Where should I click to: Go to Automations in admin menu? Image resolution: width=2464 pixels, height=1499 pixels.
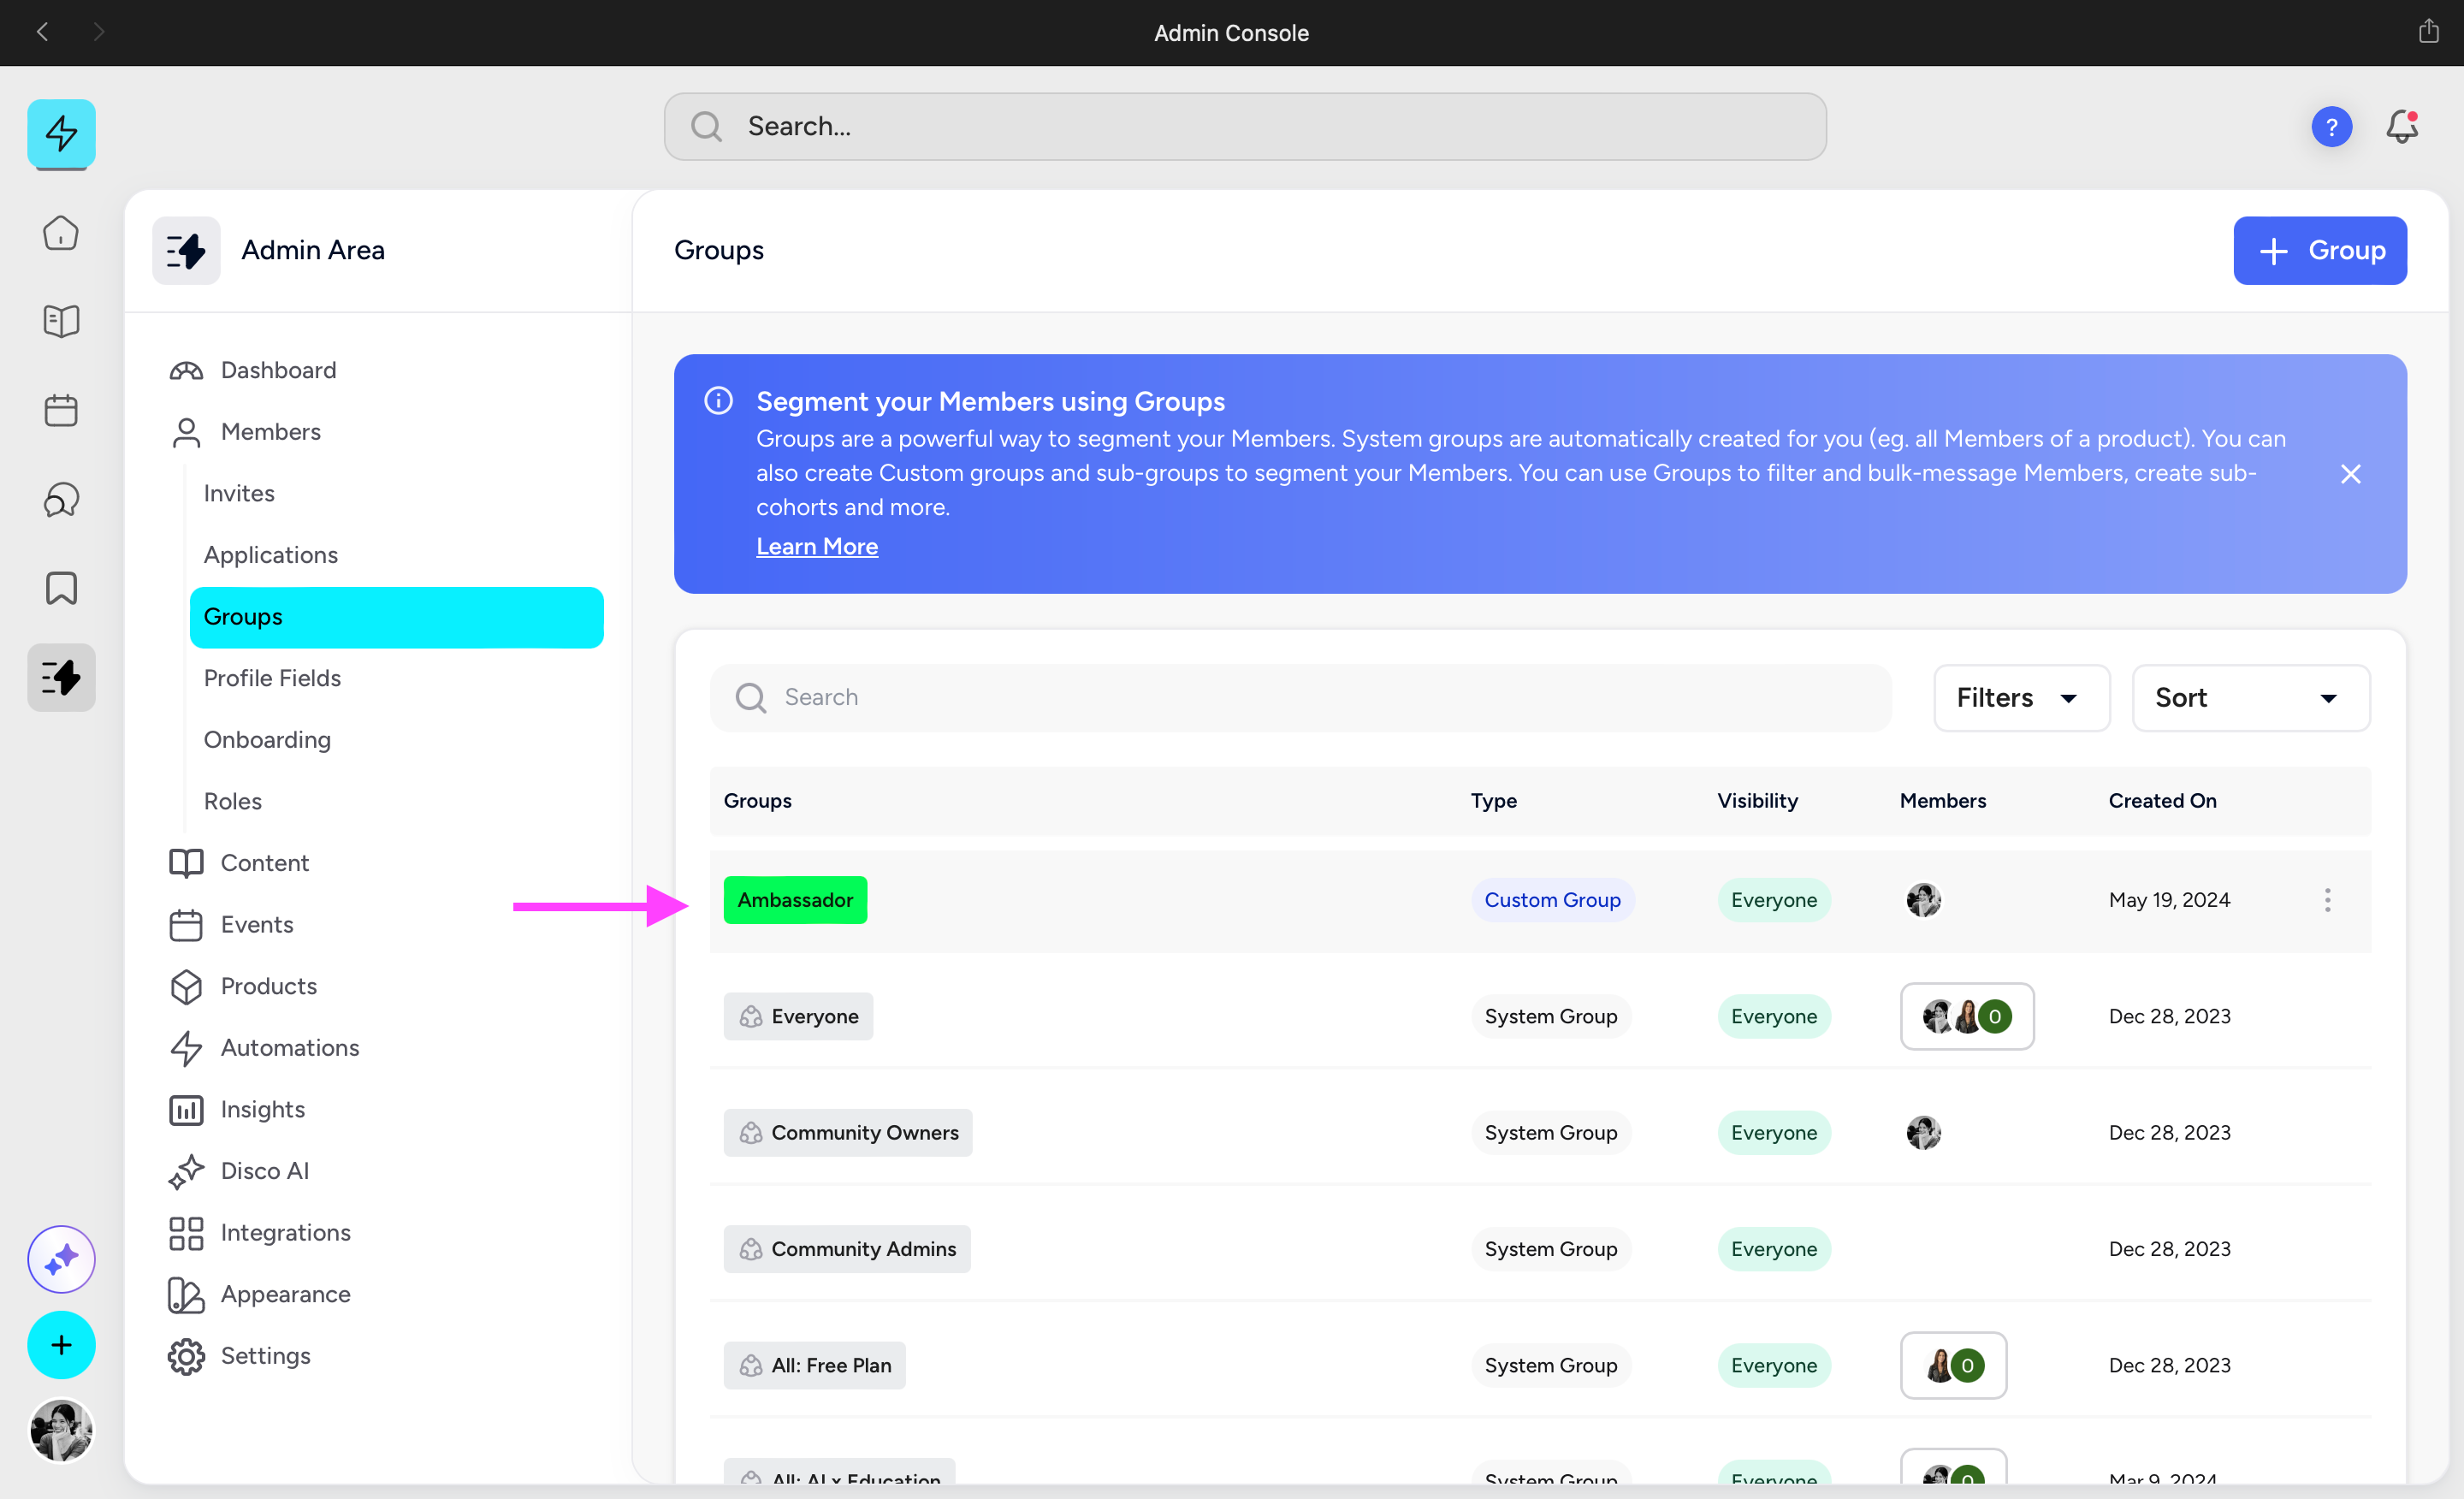click(x=289, y=1047)
